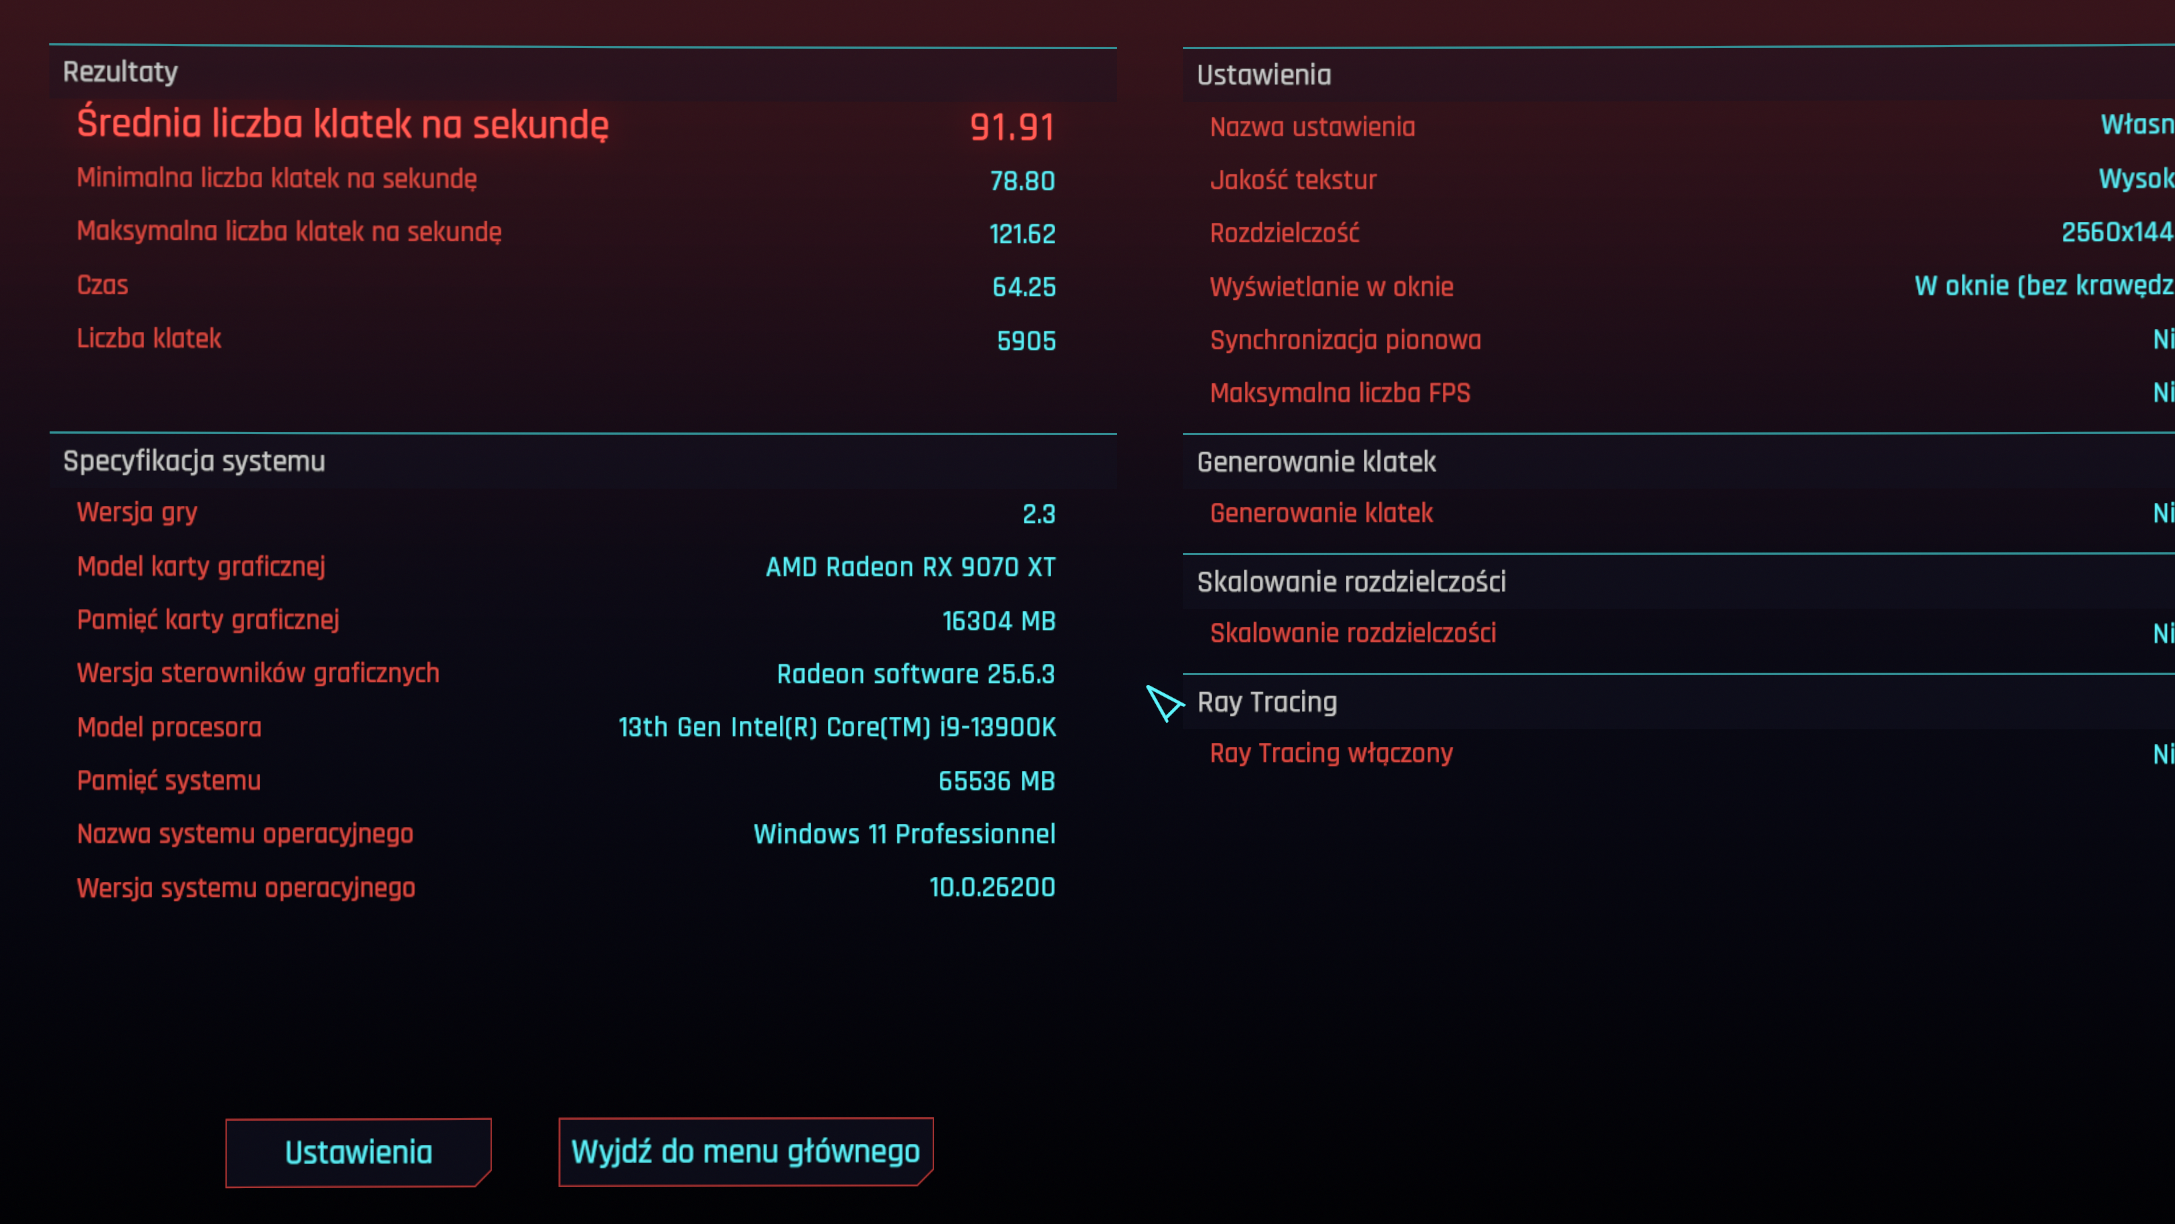
Task: Click the Jakość tekstur setting label
Action: 1293,180
